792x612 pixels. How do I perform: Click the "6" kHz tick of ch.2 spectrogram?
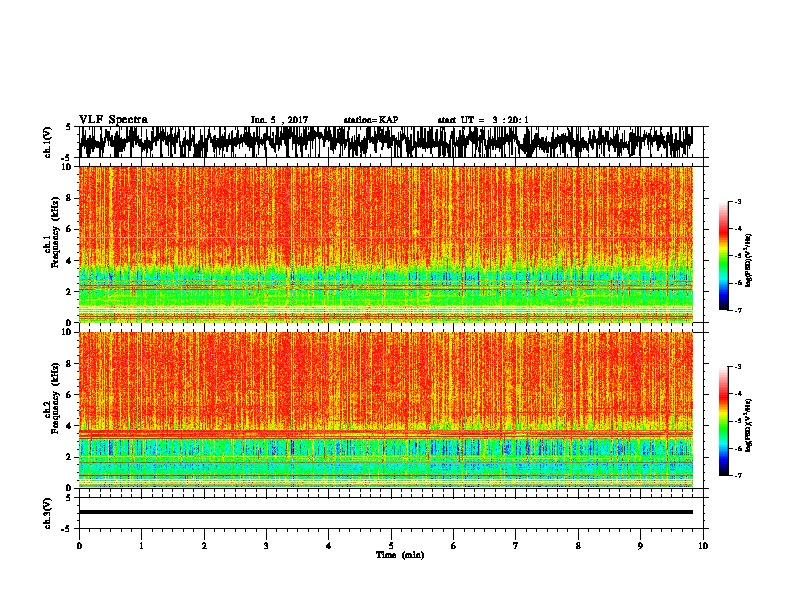coord(69,395)
